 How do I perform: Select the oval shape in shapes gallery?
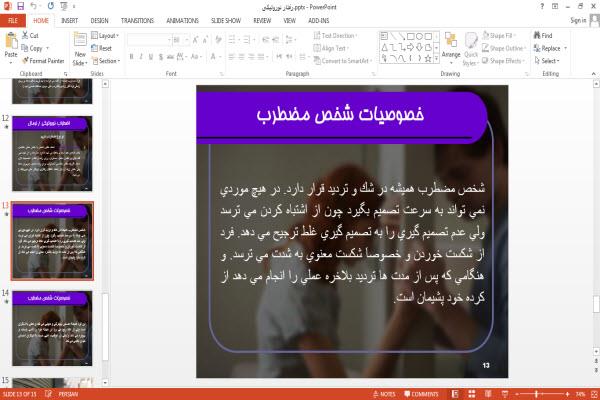(419, 36)
